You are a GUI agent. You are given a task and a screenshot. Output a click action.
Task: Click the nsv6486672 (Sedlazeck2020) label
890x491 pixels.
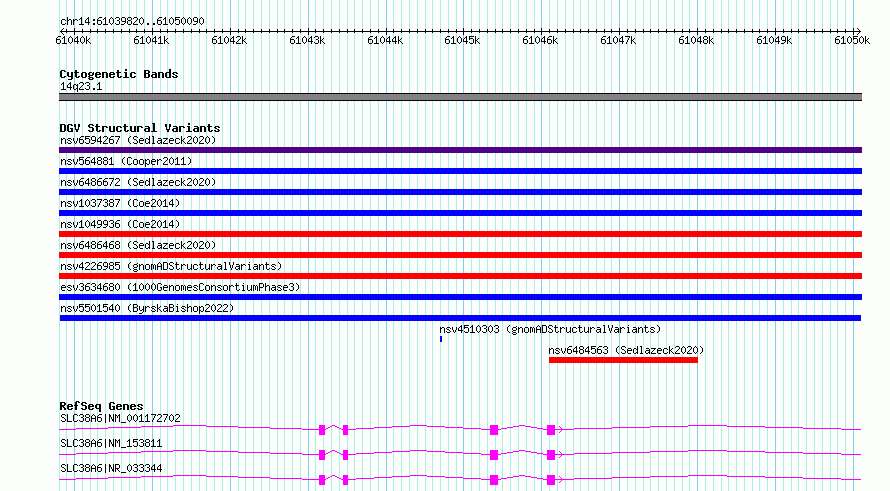pos(138,182)
